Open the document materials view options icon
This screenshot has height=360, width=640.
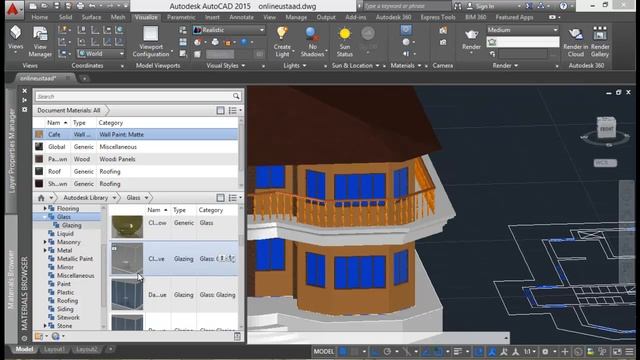click(x=233, y=110)
